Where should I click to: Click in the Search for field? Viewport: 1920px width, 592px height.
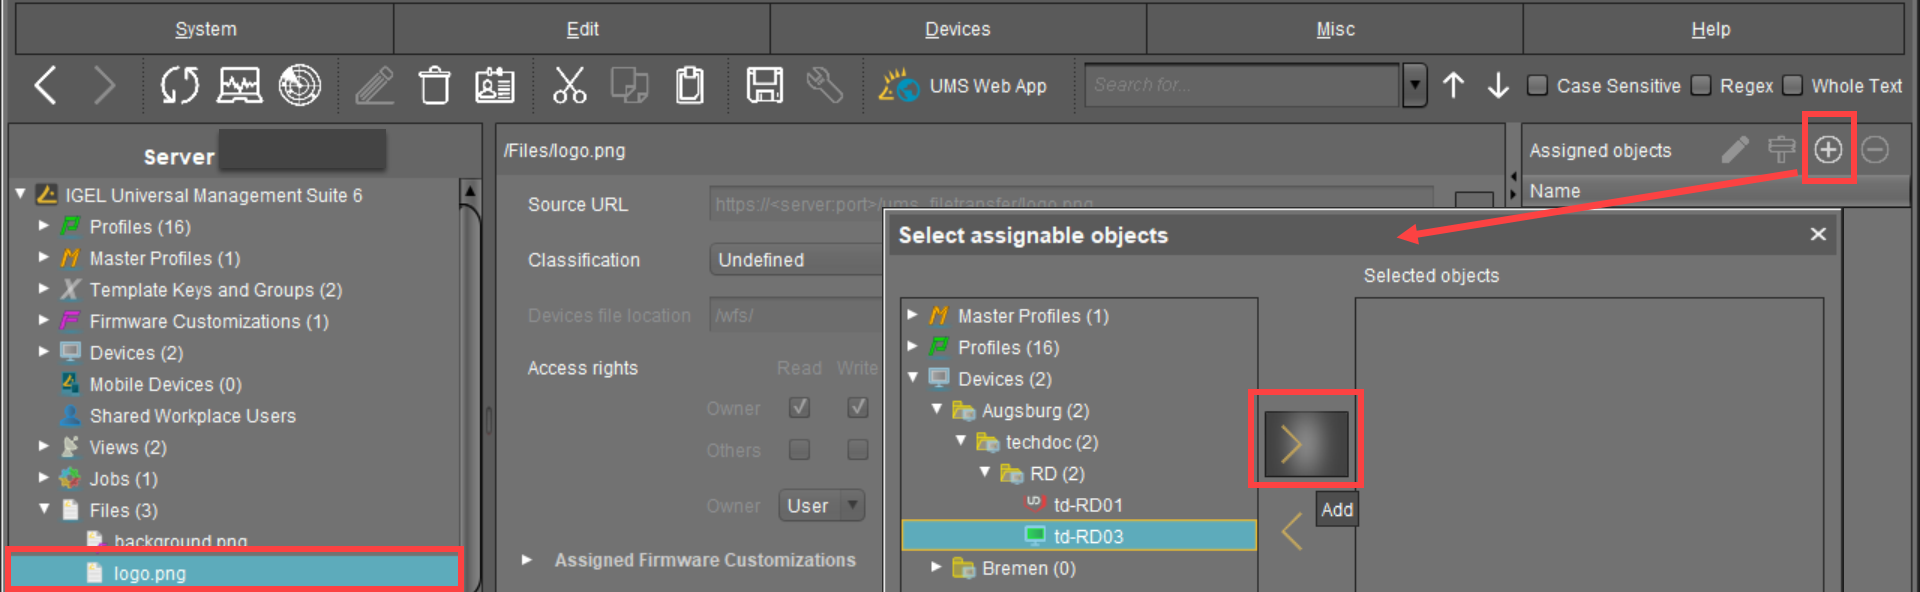1240,86
